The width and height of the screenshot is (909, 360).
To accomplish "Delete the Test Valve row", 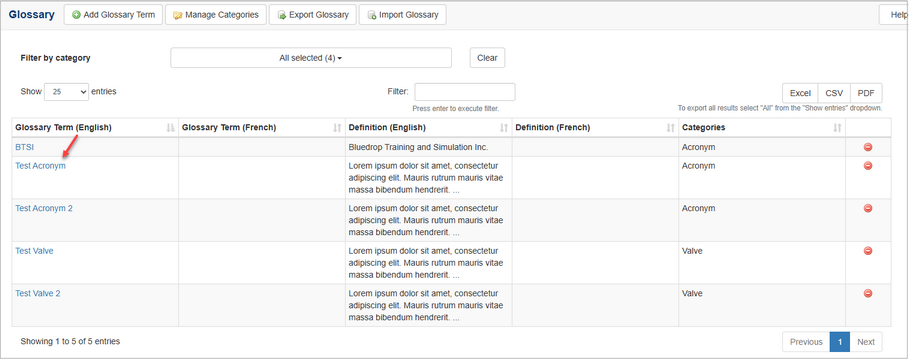I will pyautogui.click(x=868, y=251).
